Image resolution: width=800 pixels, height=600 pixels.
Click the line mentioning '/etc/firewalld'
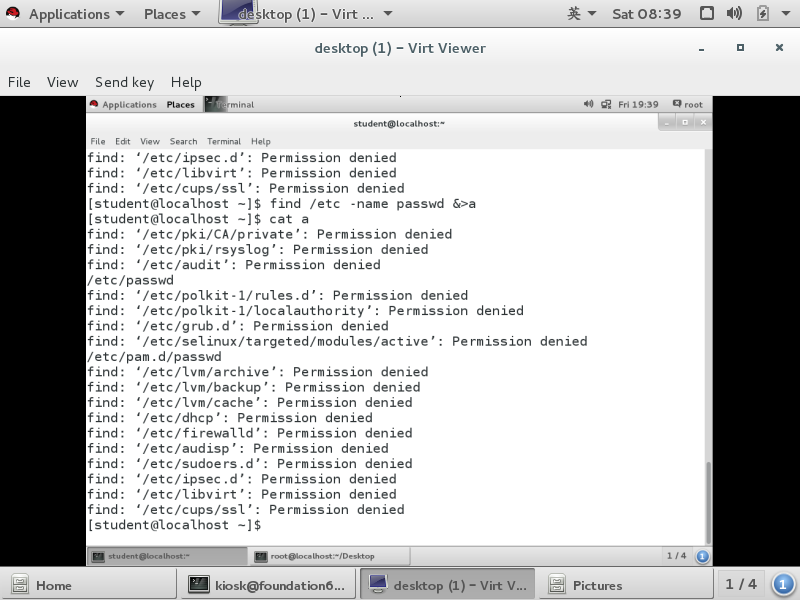[250, 433]
